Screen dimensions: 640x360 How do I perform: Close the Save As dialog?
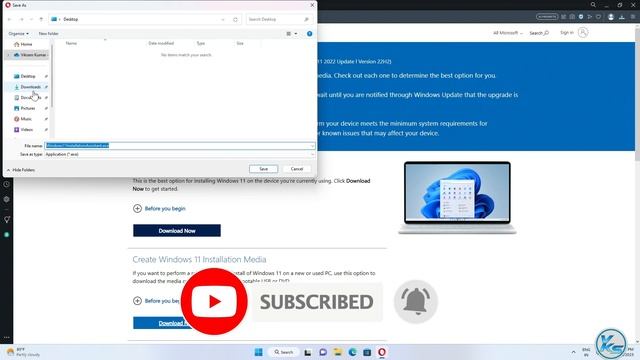[312, 5]
